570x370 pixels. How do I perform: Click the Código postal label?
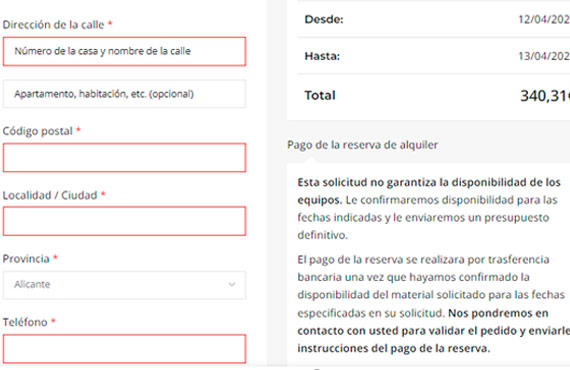pos(38,131)
